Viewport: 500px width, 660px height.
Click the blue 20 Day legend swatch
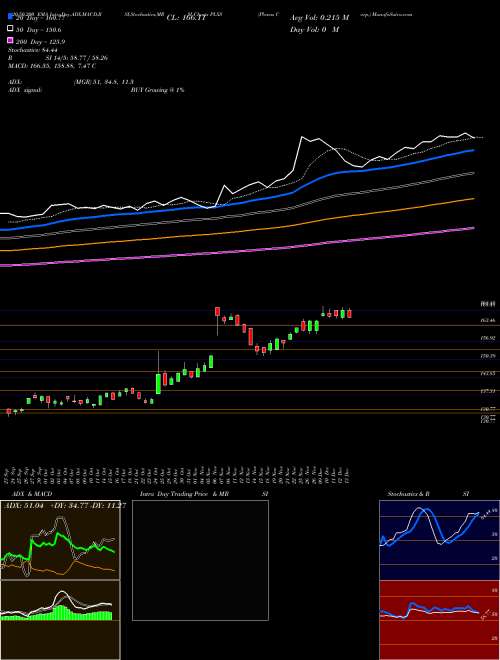10,17
